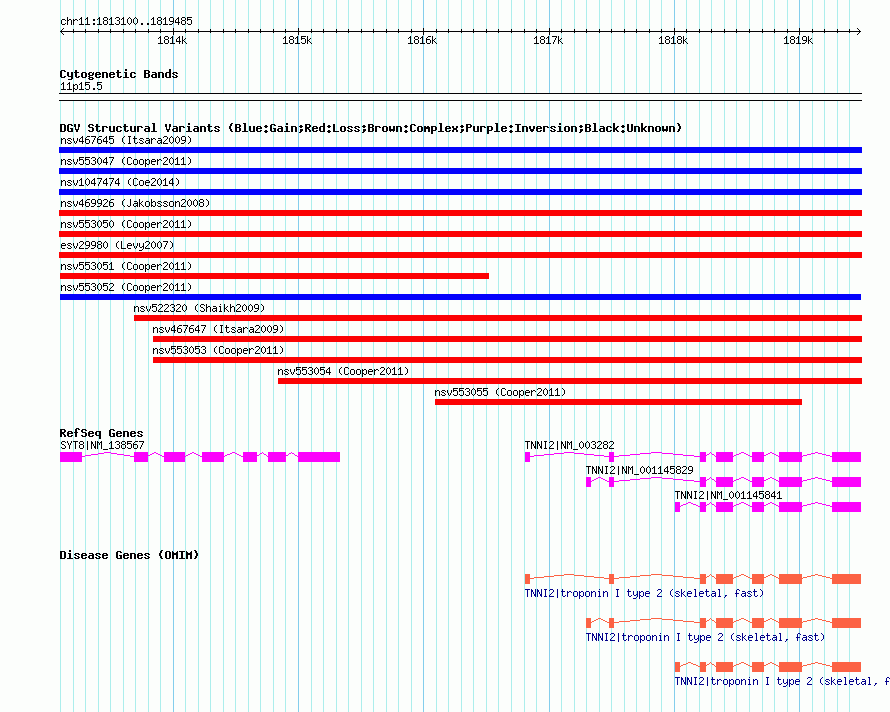This screenshot has height=712, width=890.
Task: Open the nsv522320 (Shaikh2009) variant label
Action: [x=199, y=308]
